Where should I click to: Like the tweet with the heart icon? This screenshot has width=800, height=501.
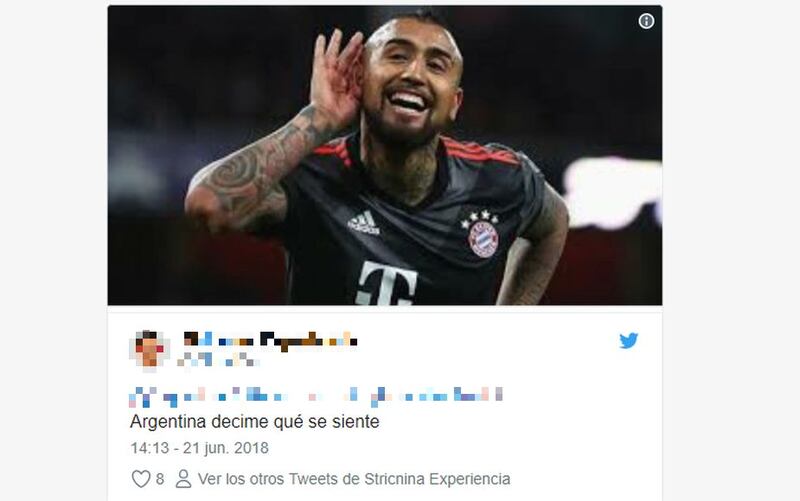pos(141,479)
